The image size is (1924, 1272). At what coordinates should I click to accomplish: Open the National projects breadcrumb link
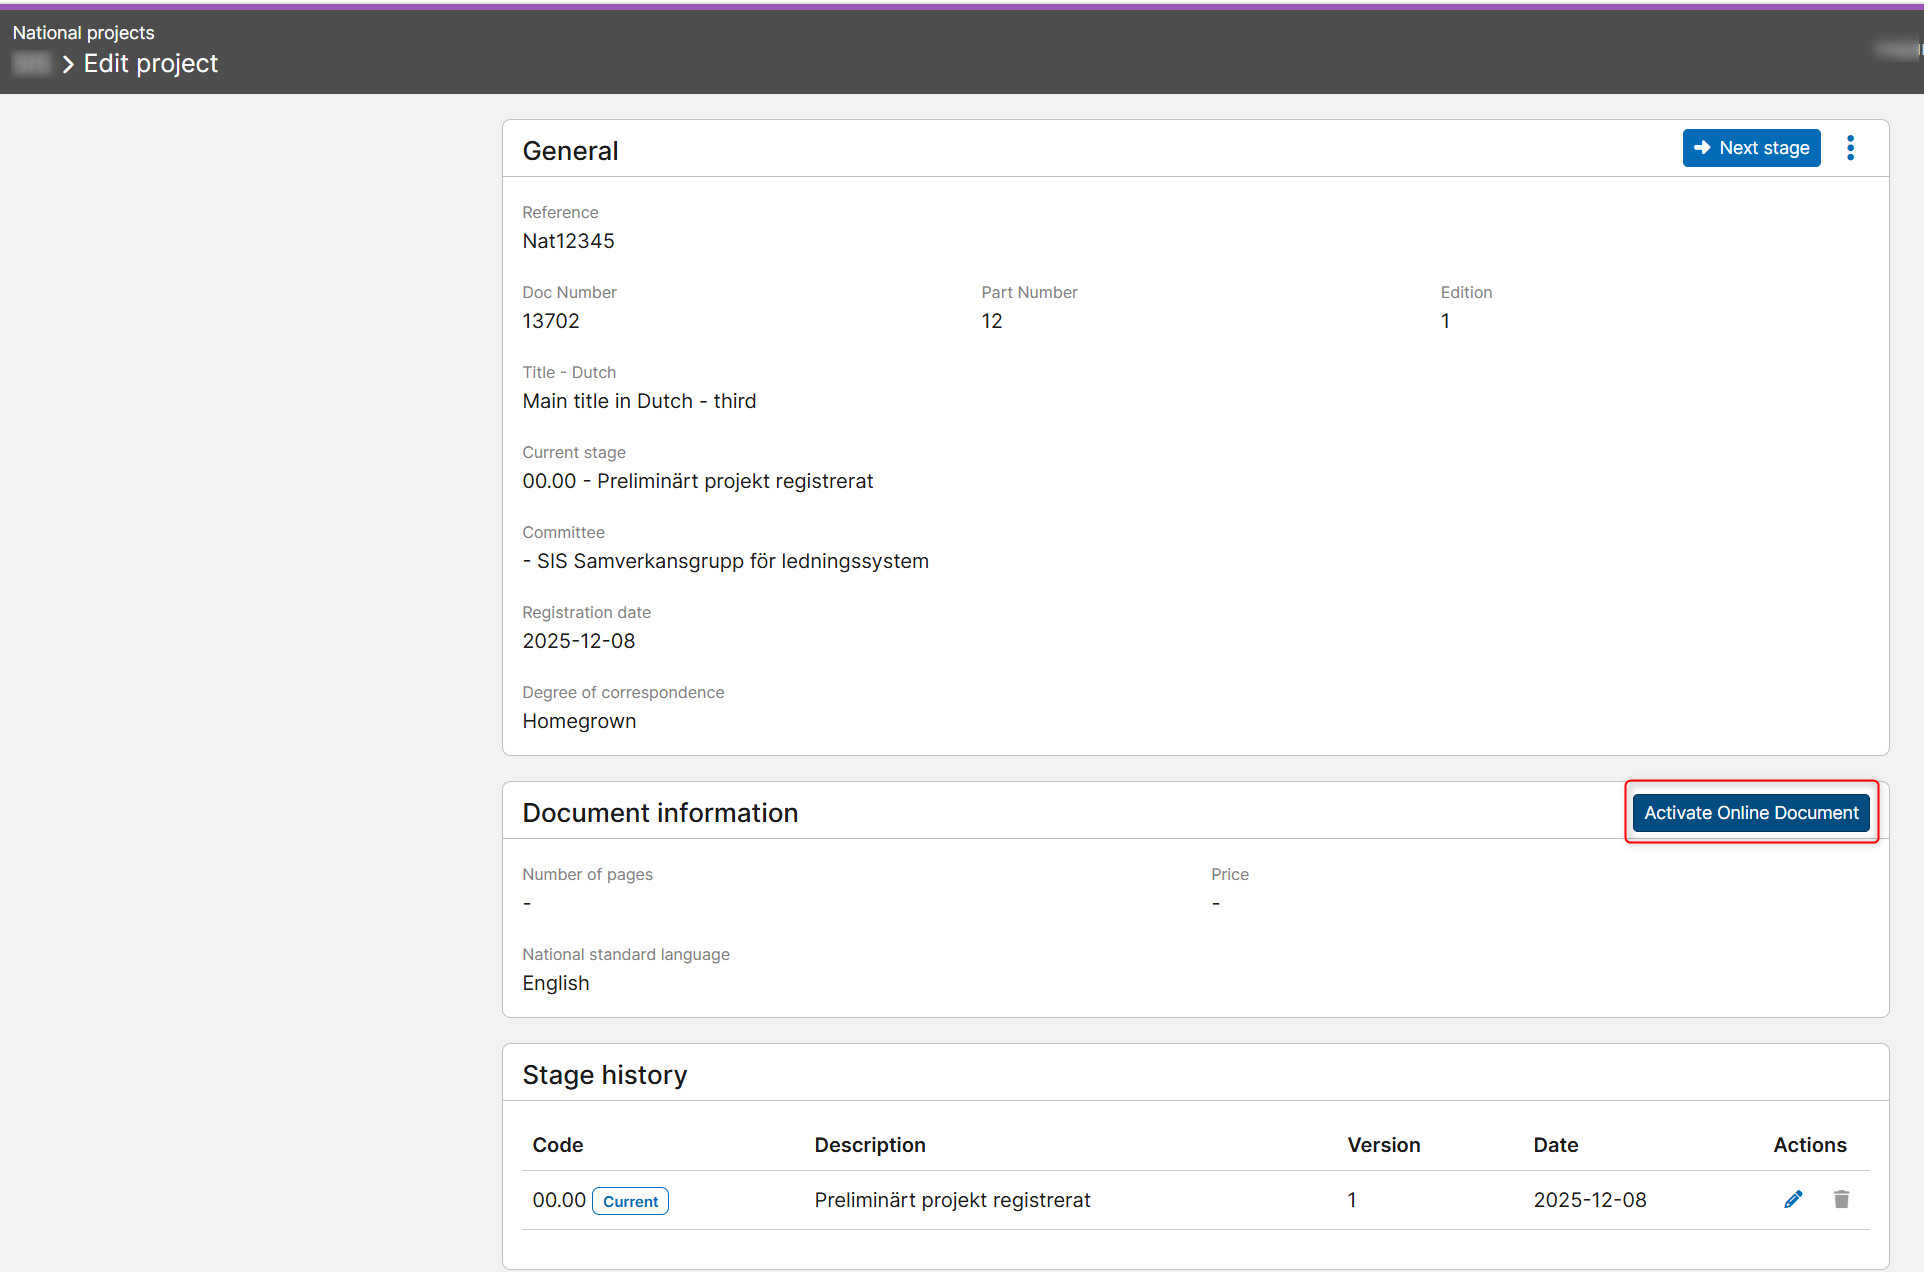tap(83, 33)
